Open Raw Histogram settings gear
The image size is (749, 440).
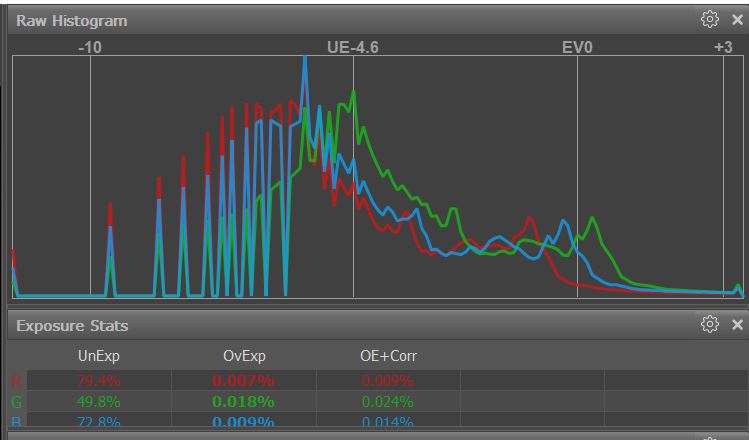(x=710, y=20)
